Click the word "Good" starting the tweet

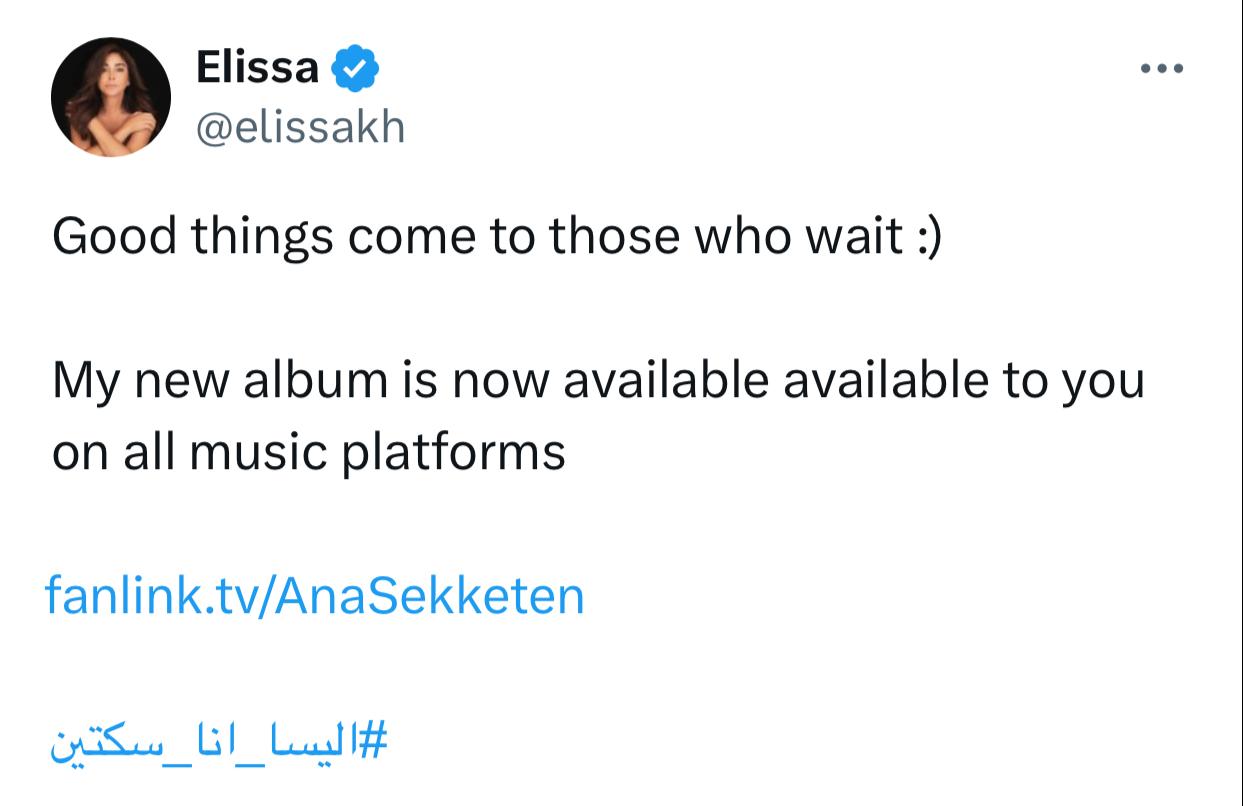point(114,236)
